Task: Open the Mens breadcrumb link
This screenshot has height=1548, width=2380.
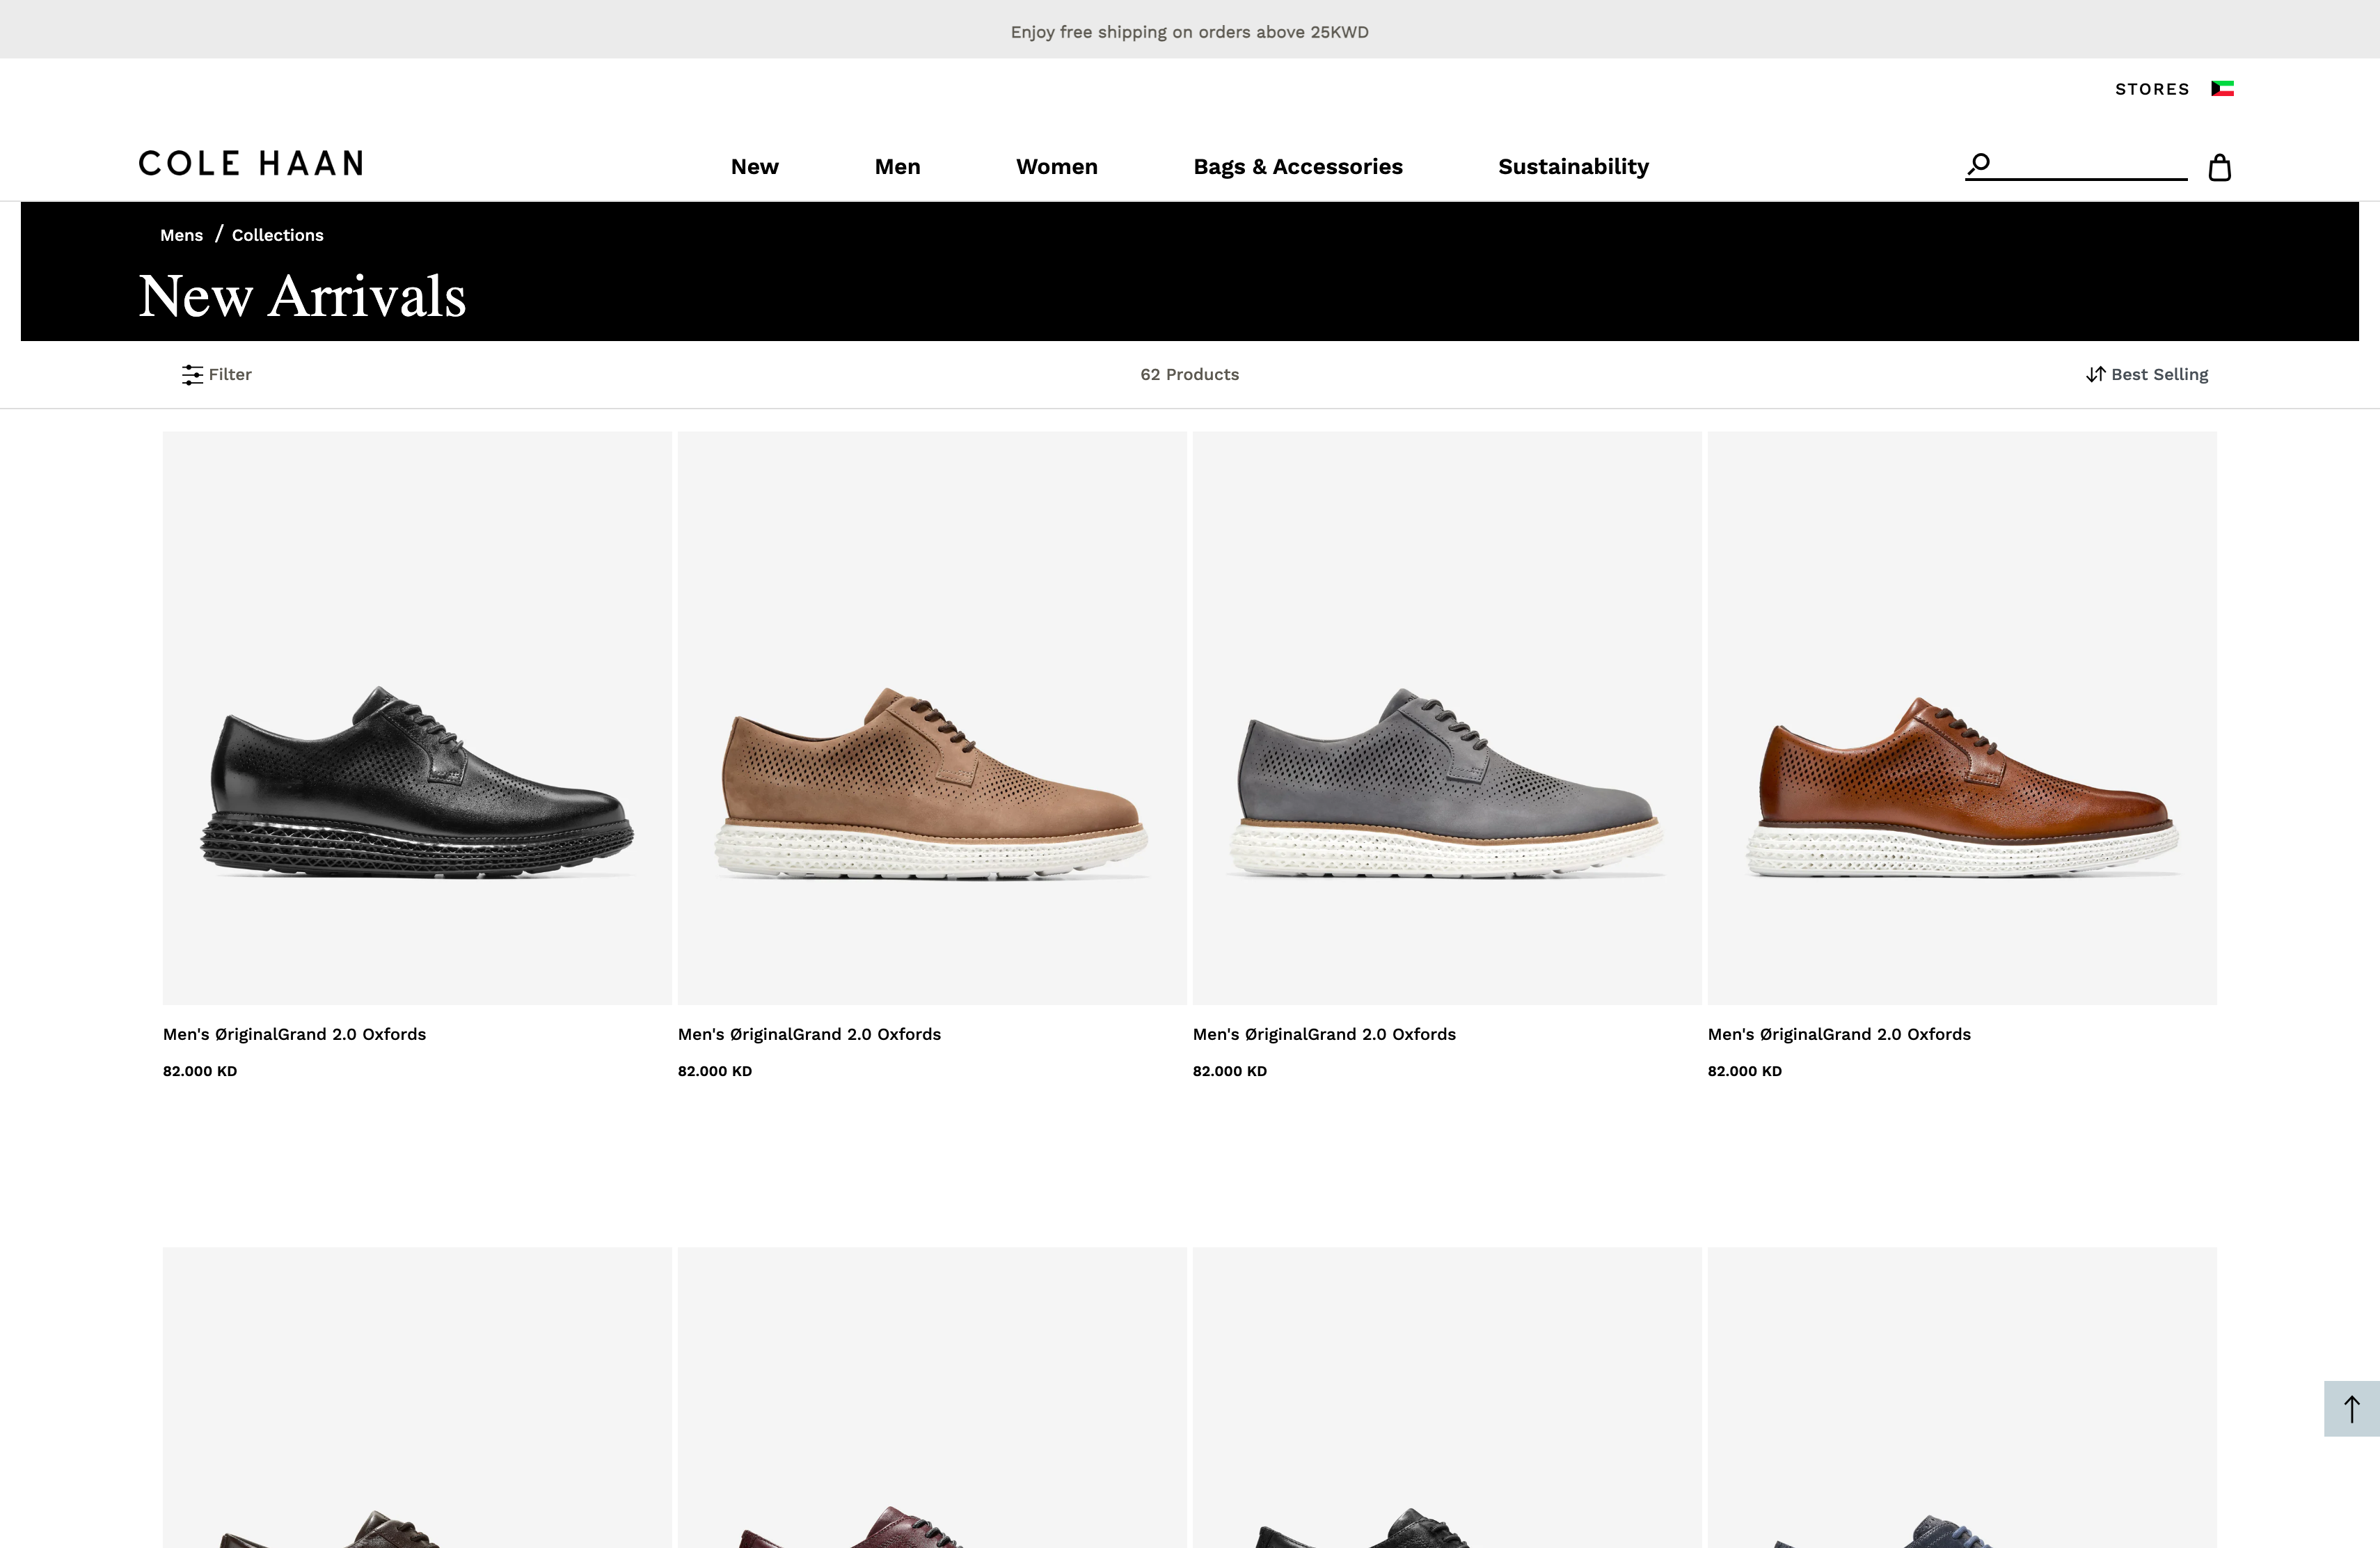Action: (181, 234)
